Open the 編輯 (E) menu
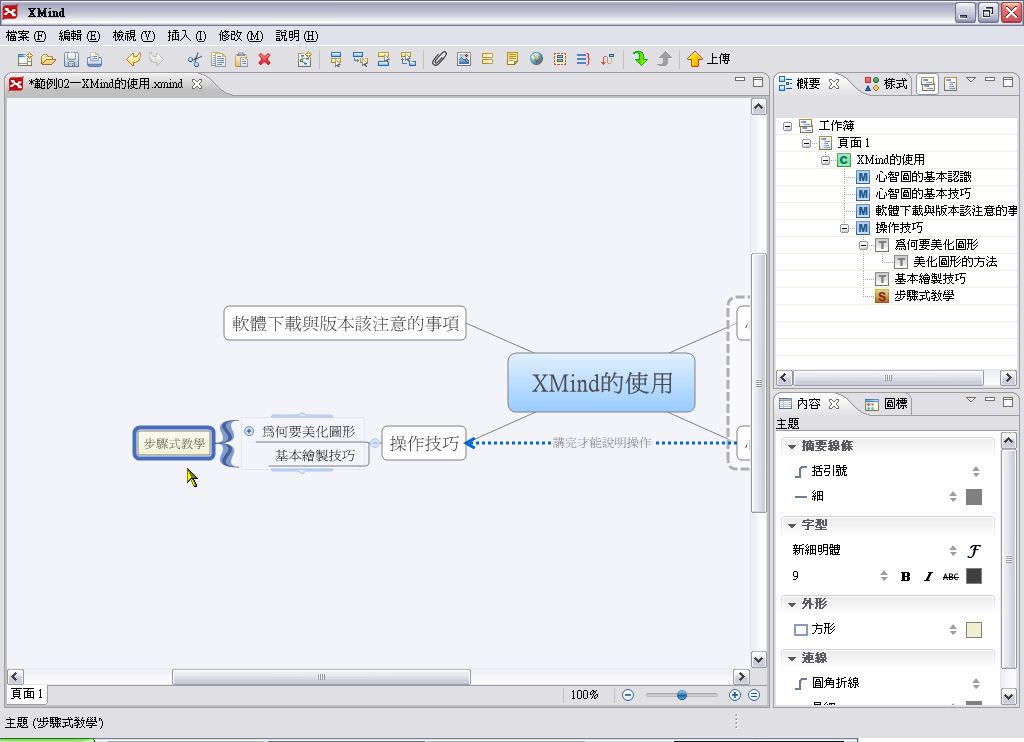 coord(79,36)
